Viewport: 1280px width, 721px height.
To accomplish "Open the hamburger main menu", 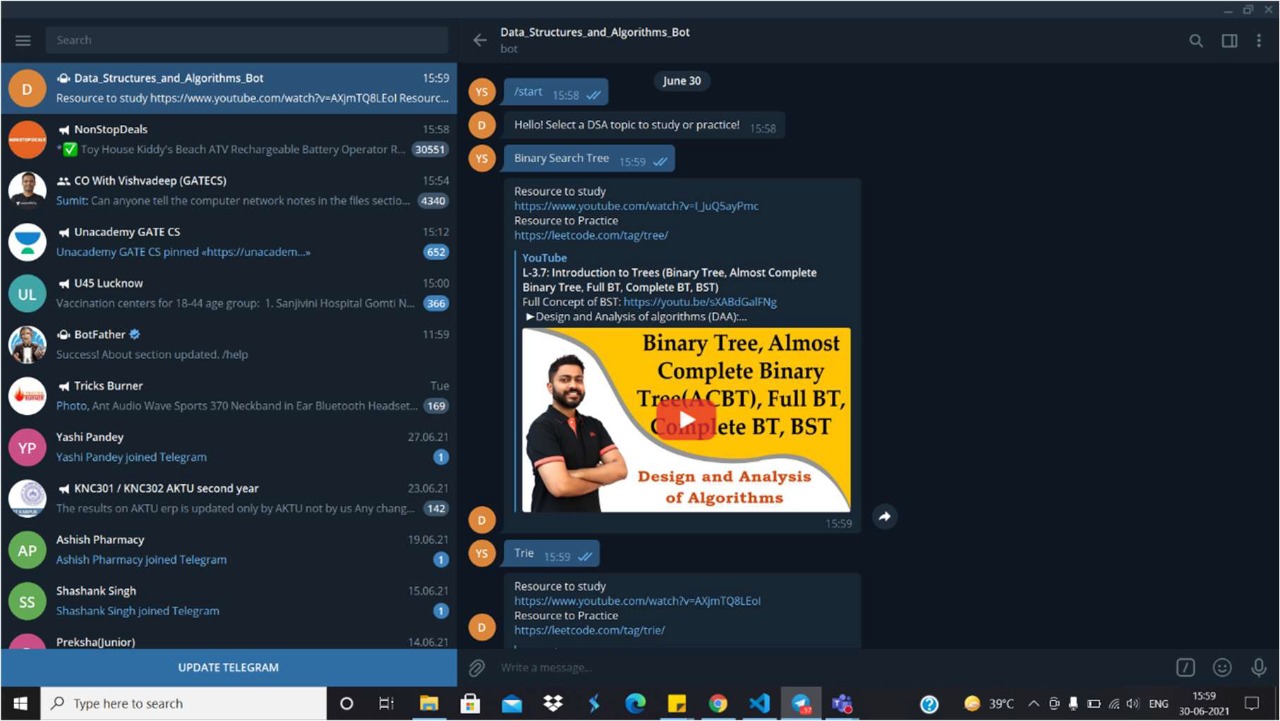I will (x=23, y=40).
